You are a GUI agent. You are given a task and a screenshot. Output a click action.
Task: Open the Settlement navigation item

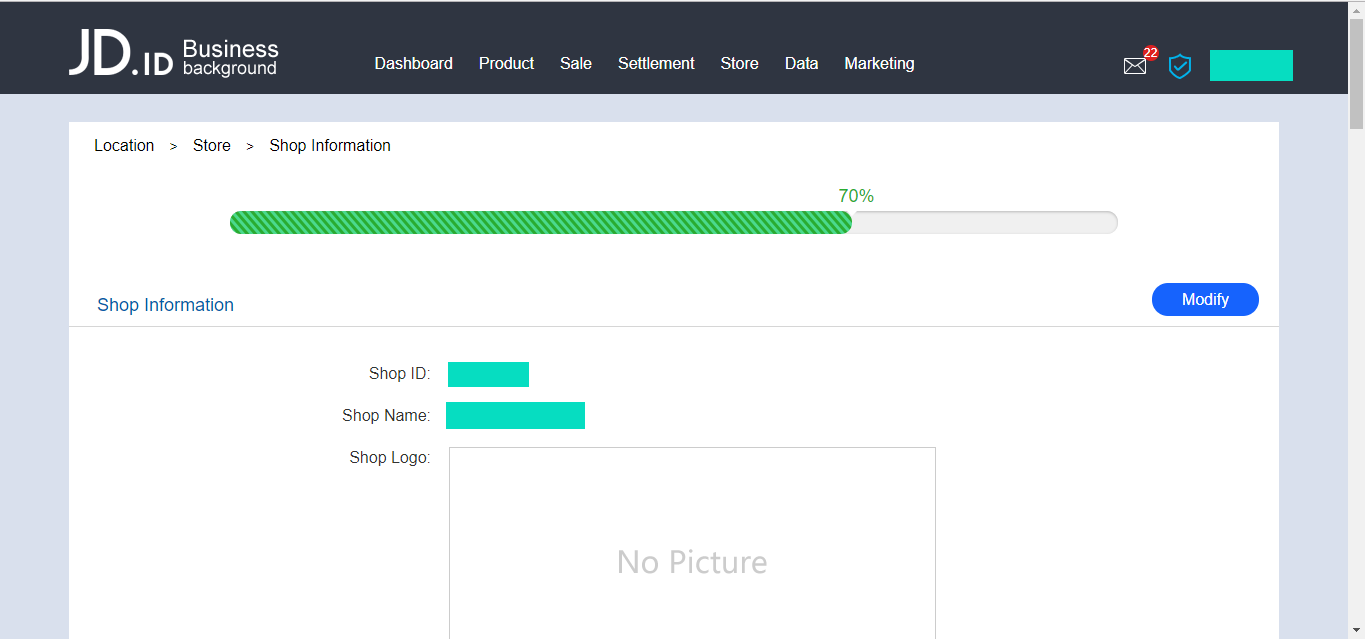coord(655,63)
